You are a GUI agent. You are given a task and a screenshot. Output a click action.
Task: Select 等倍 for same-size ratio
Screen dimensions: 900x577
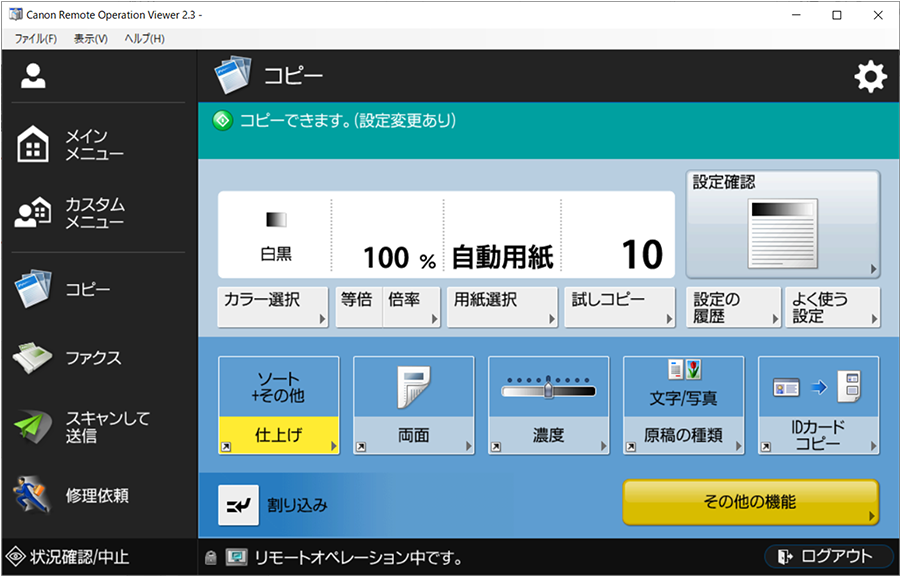point(356,306)
